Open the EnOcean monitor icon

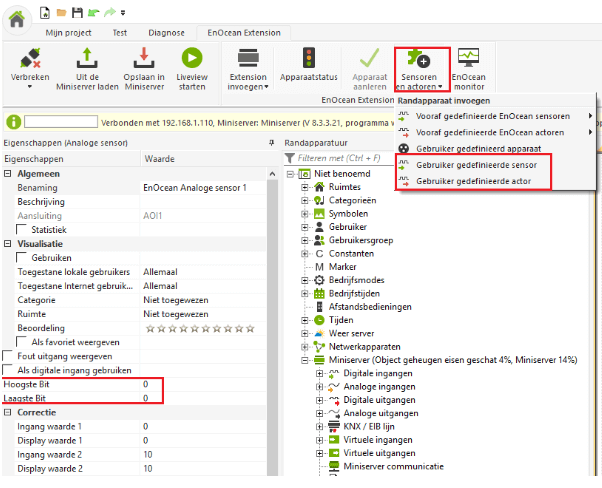tap(467, 58)
